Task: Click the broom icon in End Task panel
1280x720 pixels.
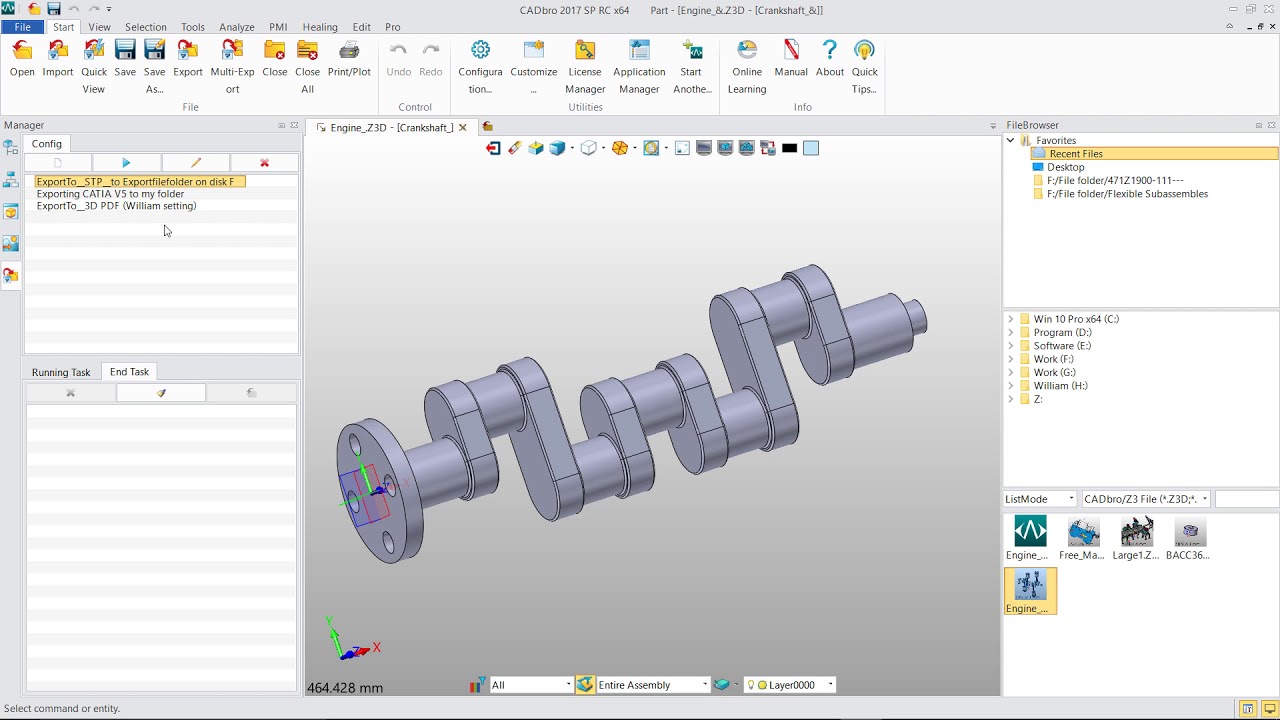Action: pyautogui.click(x=161, y=393)
